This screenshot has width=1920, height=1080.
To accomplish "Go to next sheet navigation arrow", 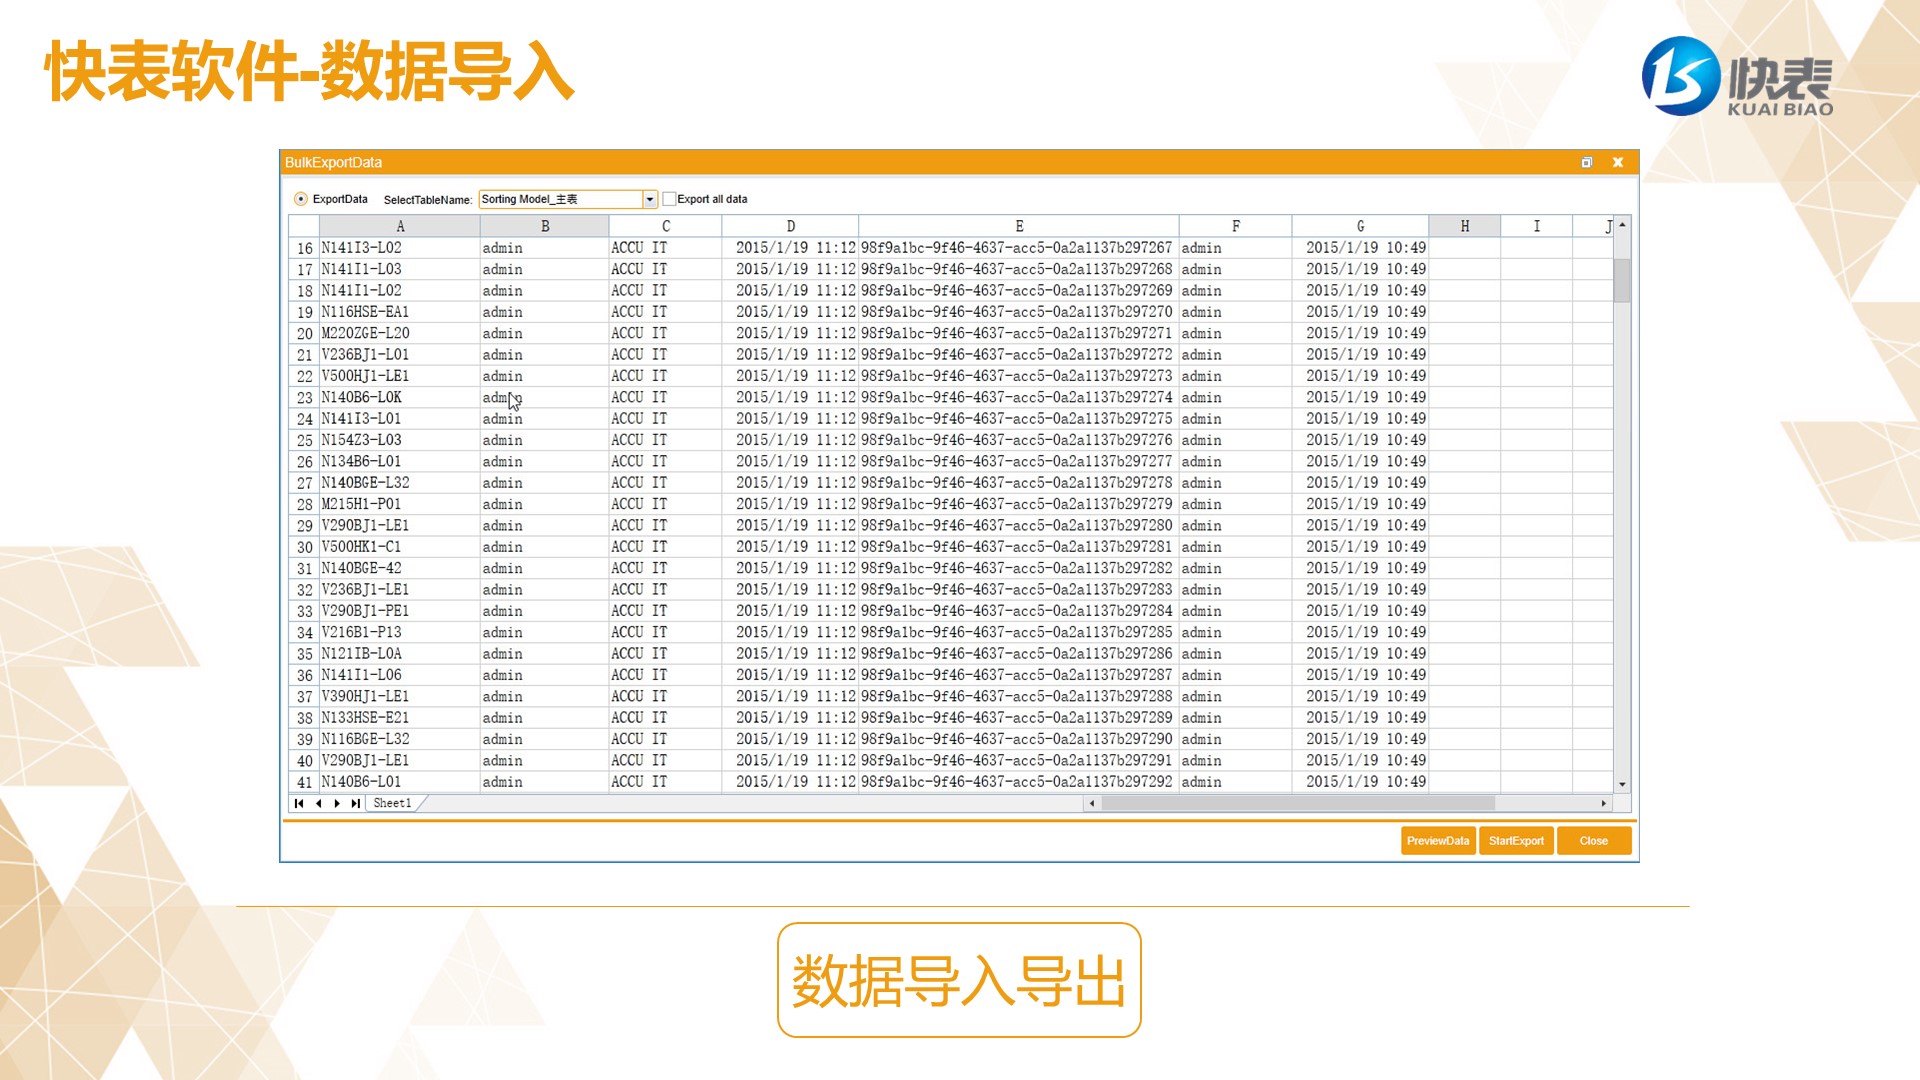I will [337, 803].
